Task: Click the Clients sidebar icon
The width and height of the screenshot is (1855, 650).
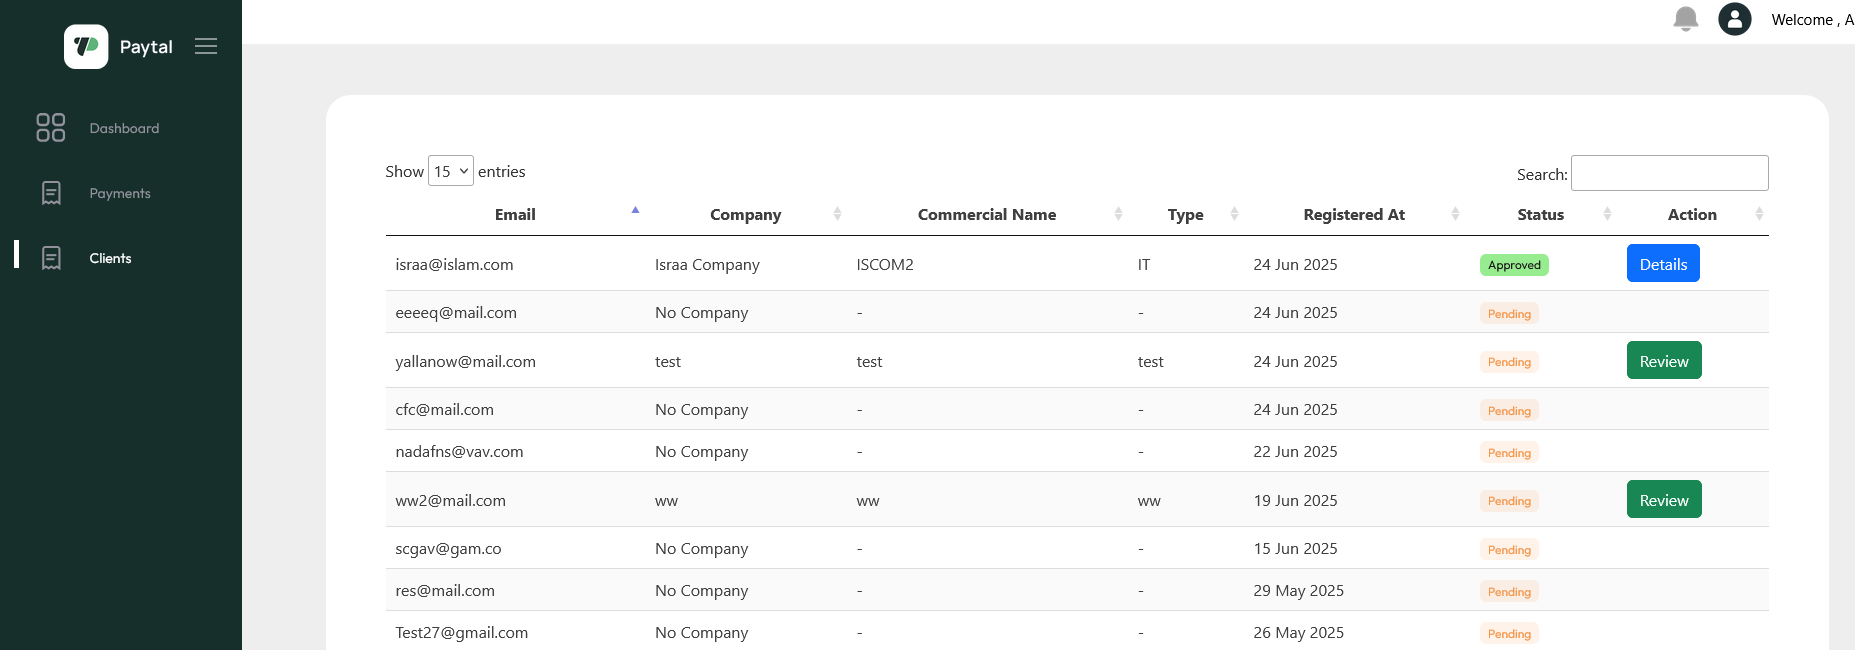Action: [51, 258]
